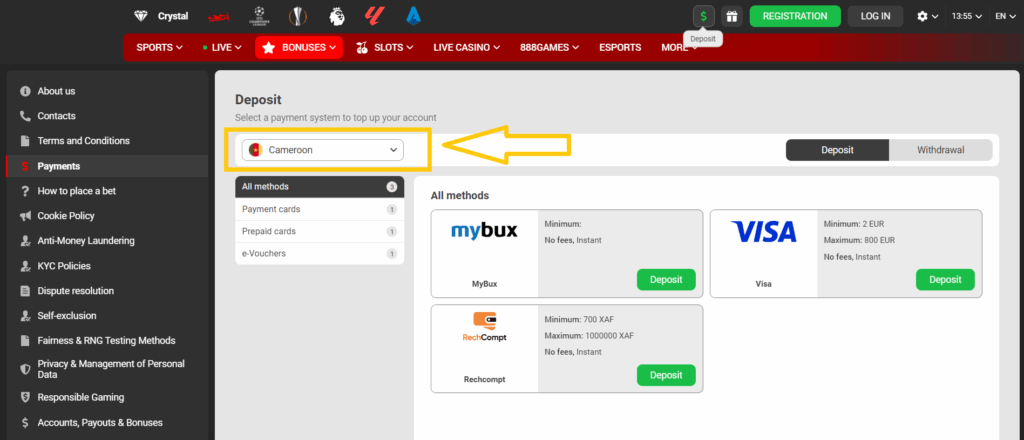Viewport: 1024px width, 440px height.
Task: Expand the settings gear dropdown
Action: (928, 16)
